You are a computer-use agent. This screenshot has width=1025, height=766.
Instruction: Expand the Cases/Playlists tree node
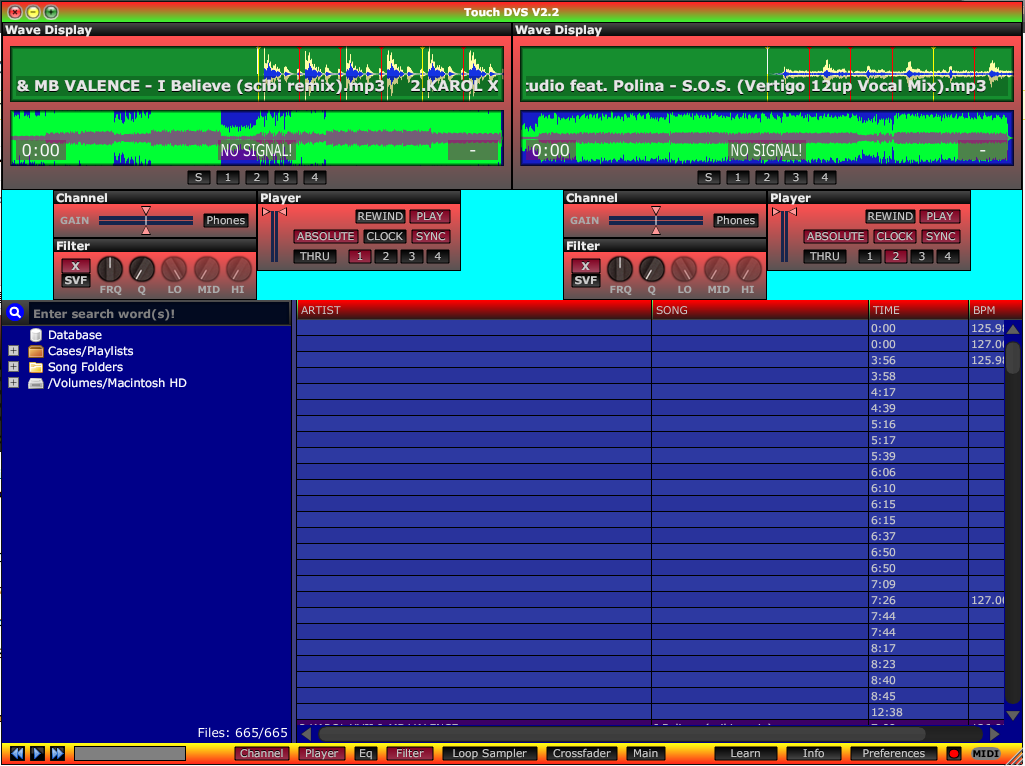coord(13,351)
